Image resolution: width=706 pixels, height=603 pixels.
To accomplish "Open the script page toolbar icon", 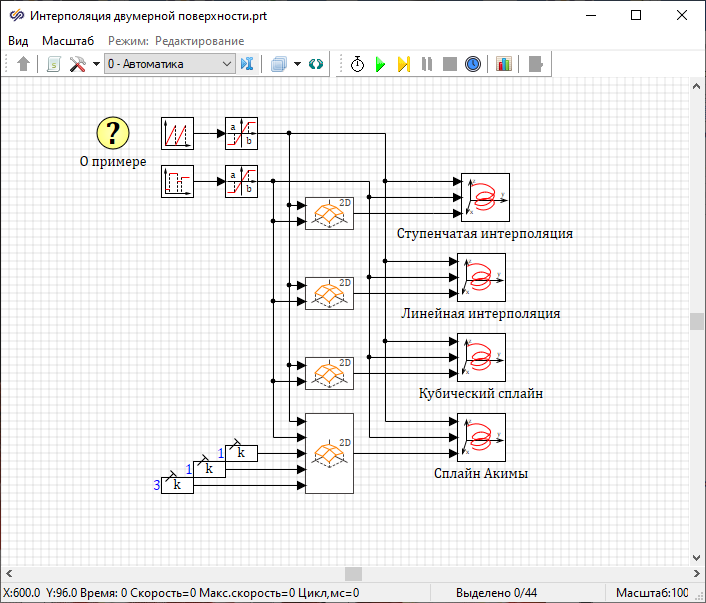I will pyautogui.click(x=54, y=64).
